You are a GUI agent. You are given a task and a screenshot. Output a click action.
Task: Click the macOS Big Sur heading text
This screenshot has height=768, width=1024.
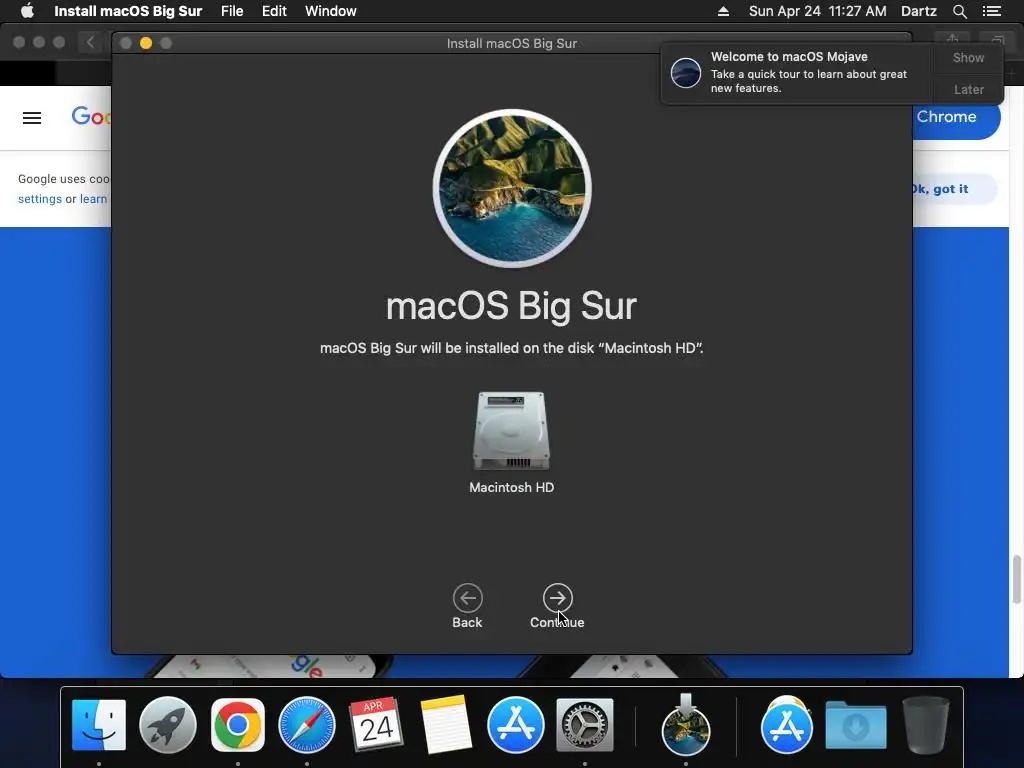click(511, 306)
